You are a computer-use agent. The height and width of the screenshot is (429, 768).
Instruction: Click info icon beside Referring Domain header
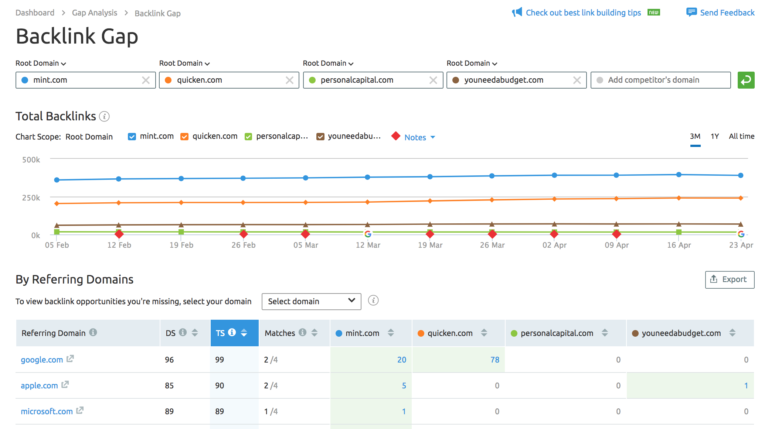(x=93, y=333)
